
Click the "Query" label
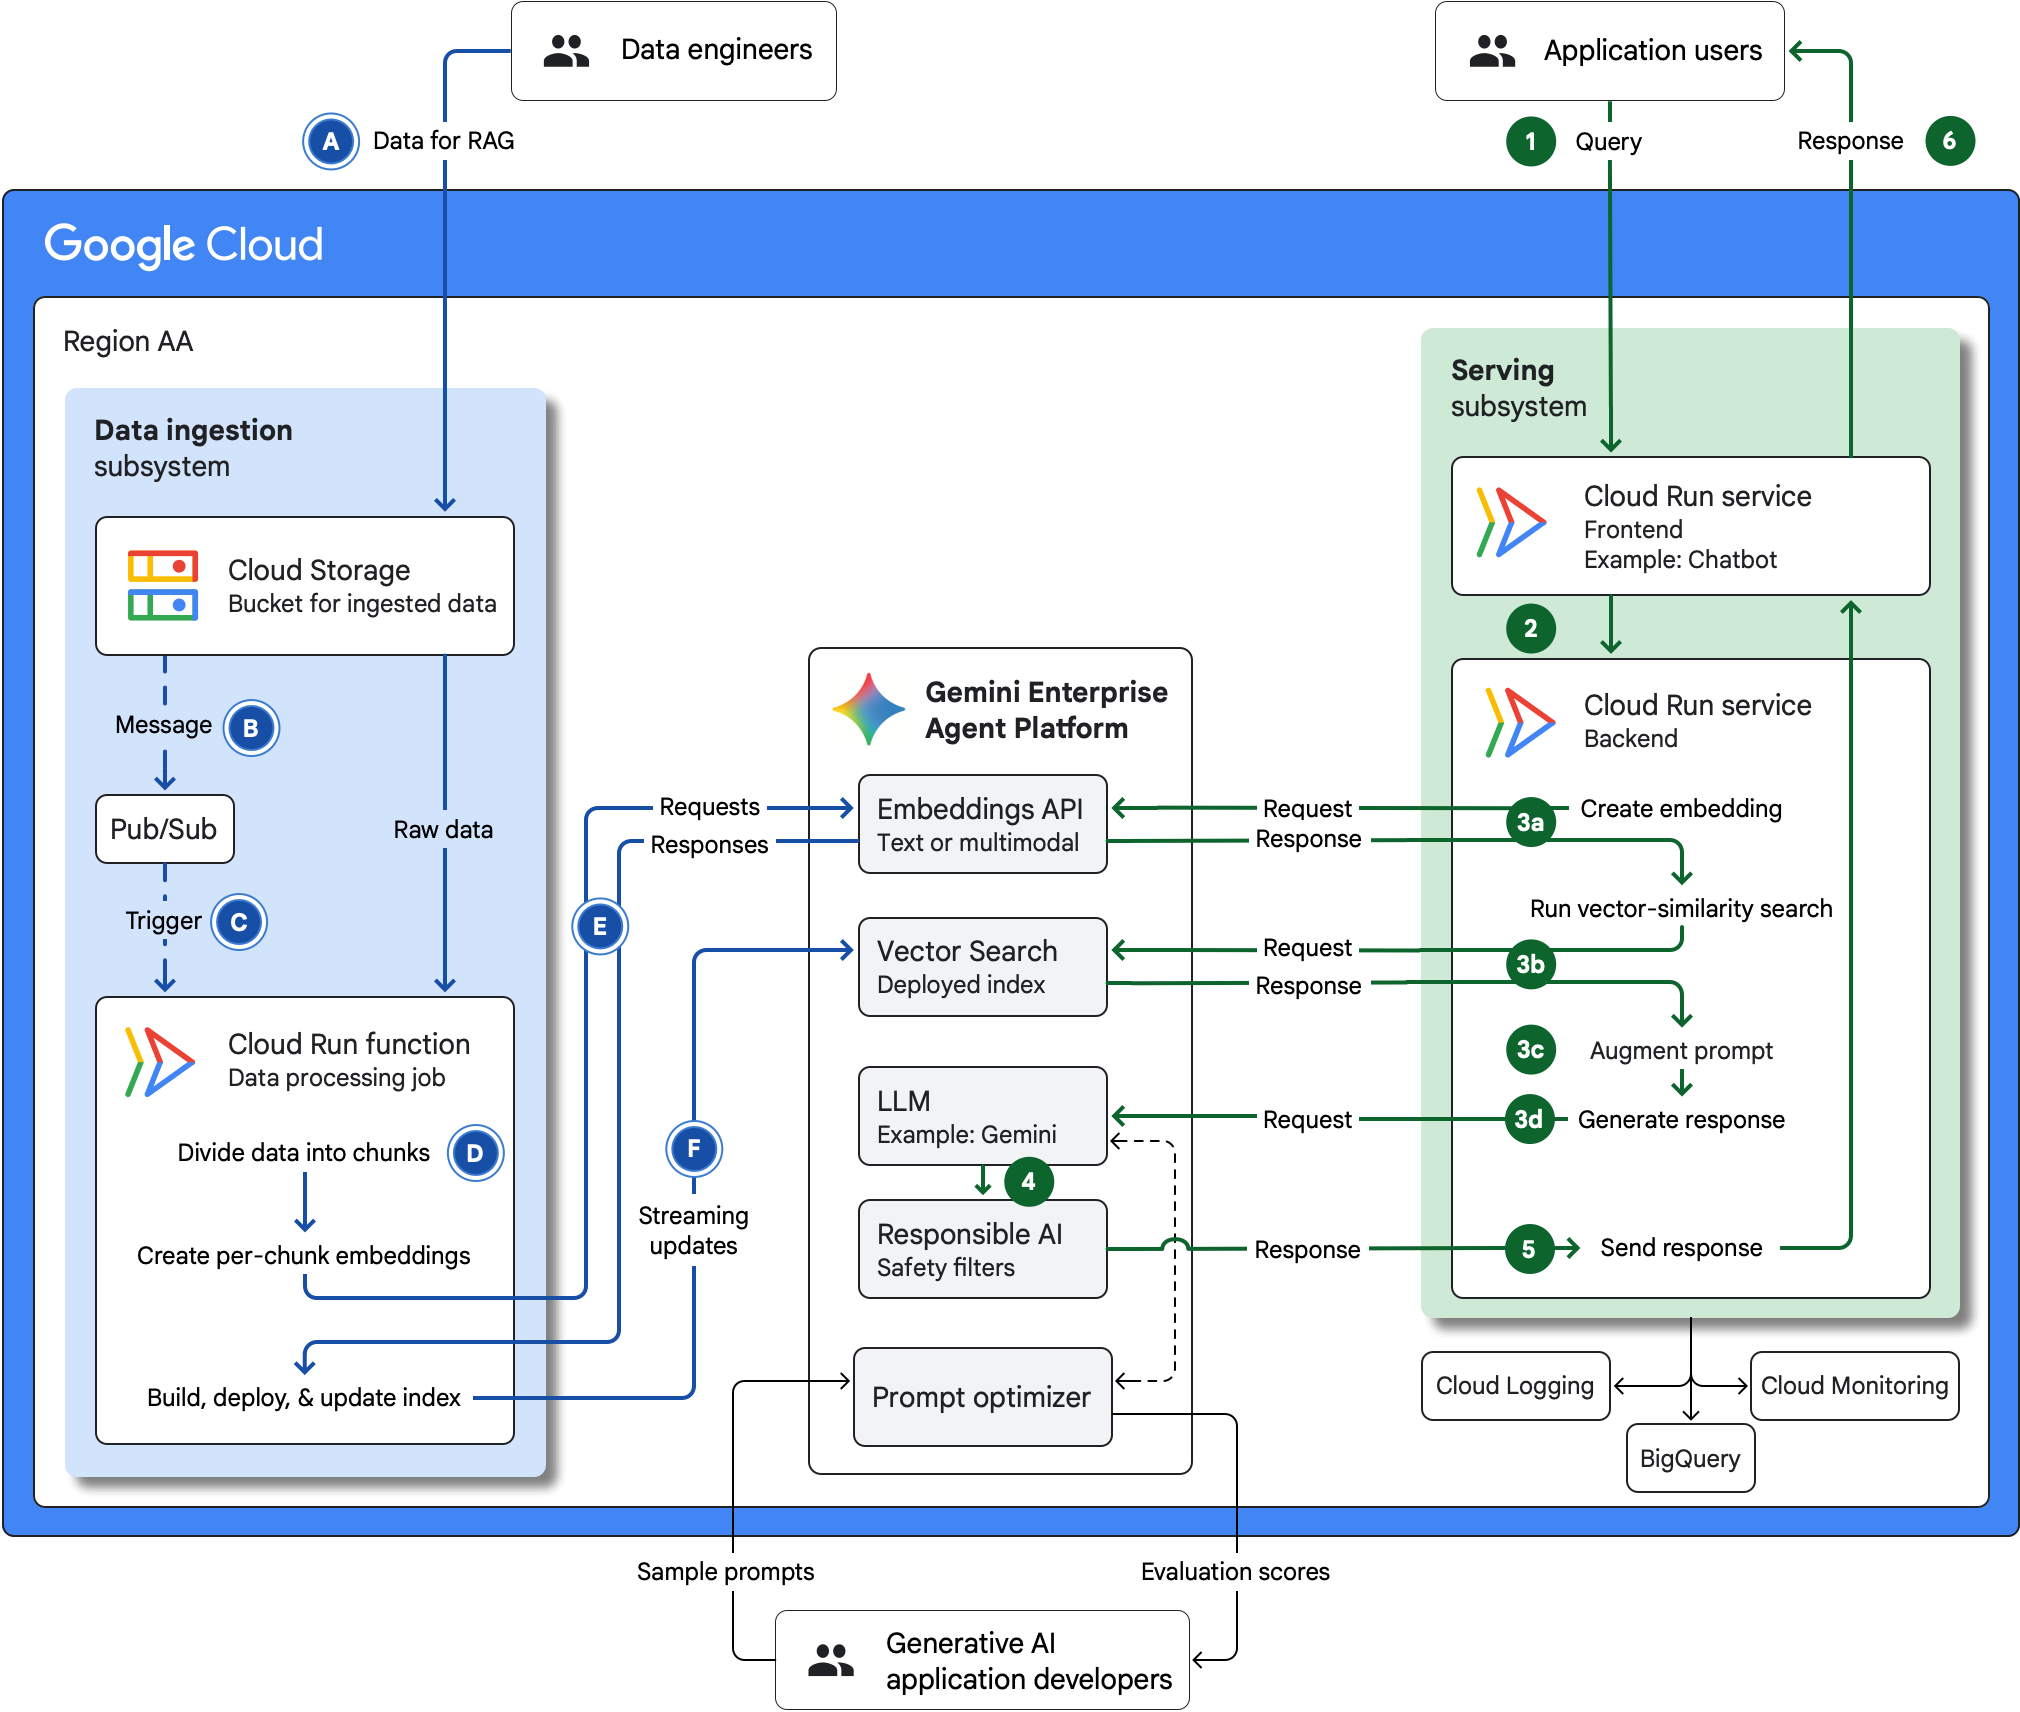pos(1608,142)
